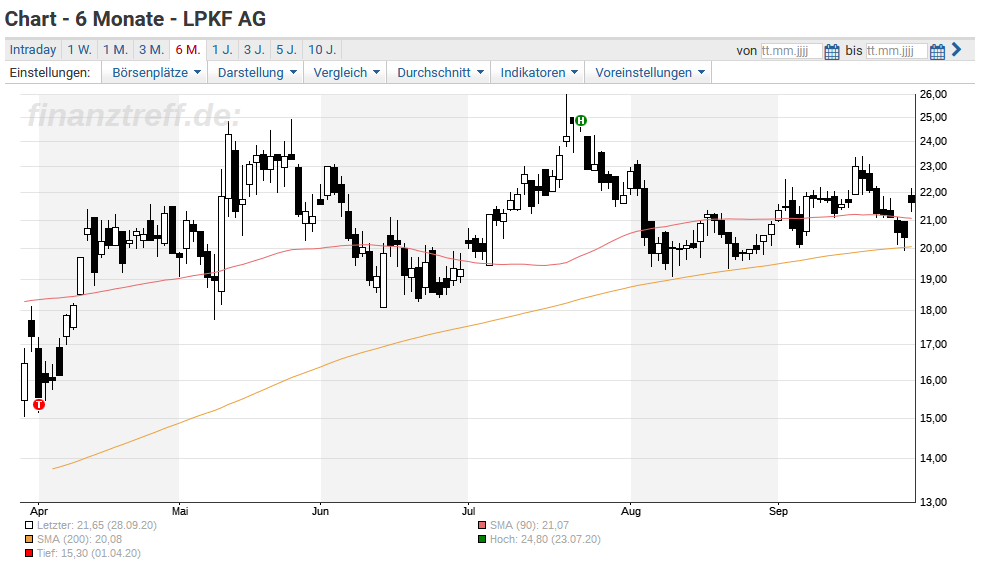Click the 20,00 price axis label

tap(933, 248)
